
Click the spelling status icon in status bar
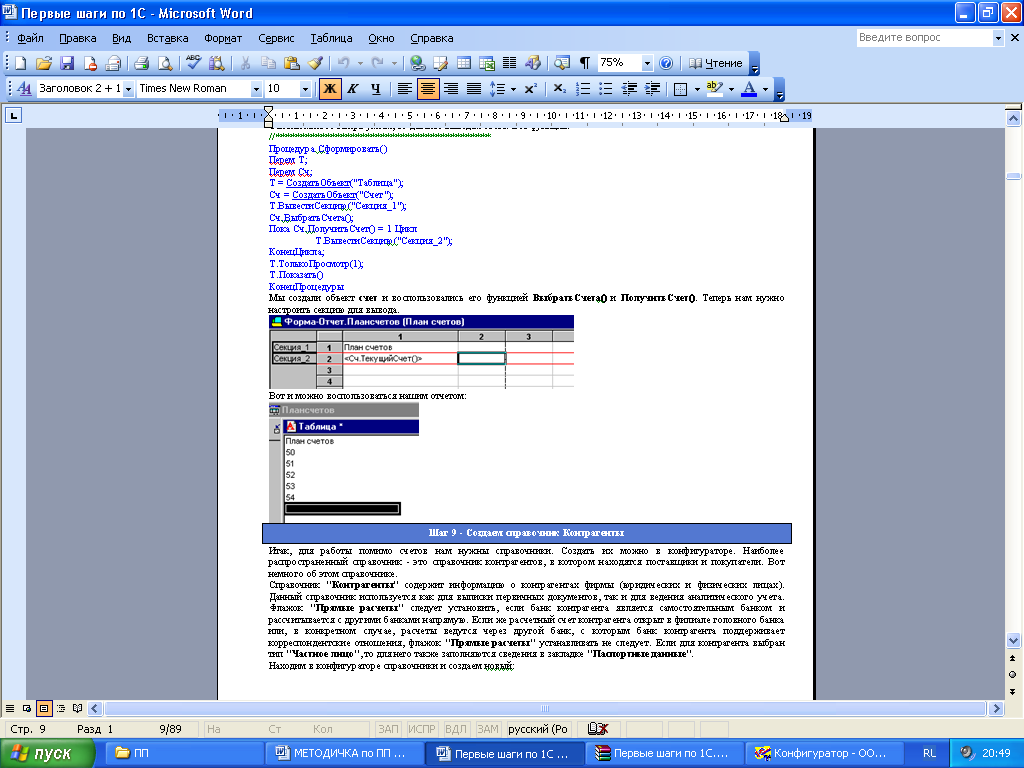tap(598, 729)
